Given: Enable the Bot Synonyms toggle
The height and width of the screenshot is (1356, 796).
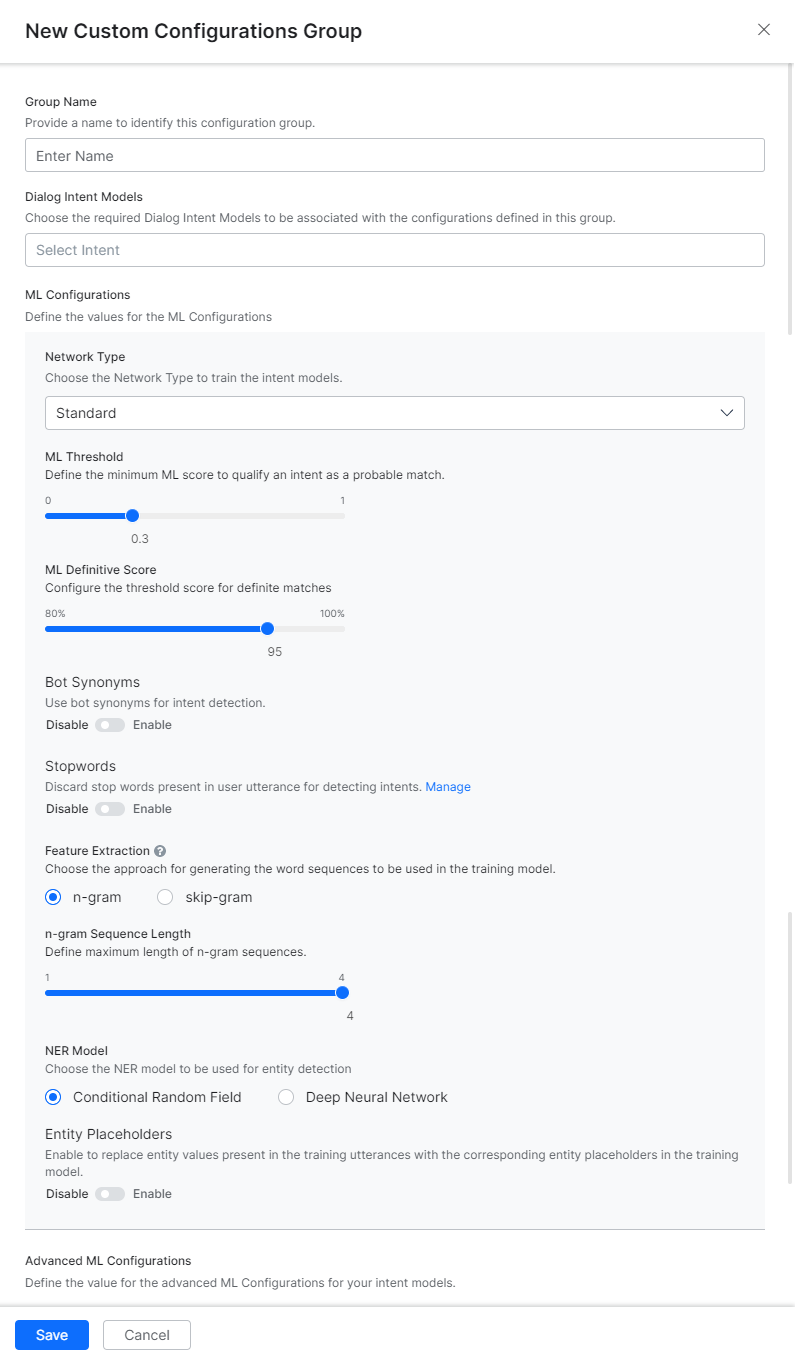Looking at the screenshot, I should tap(110, 724).
